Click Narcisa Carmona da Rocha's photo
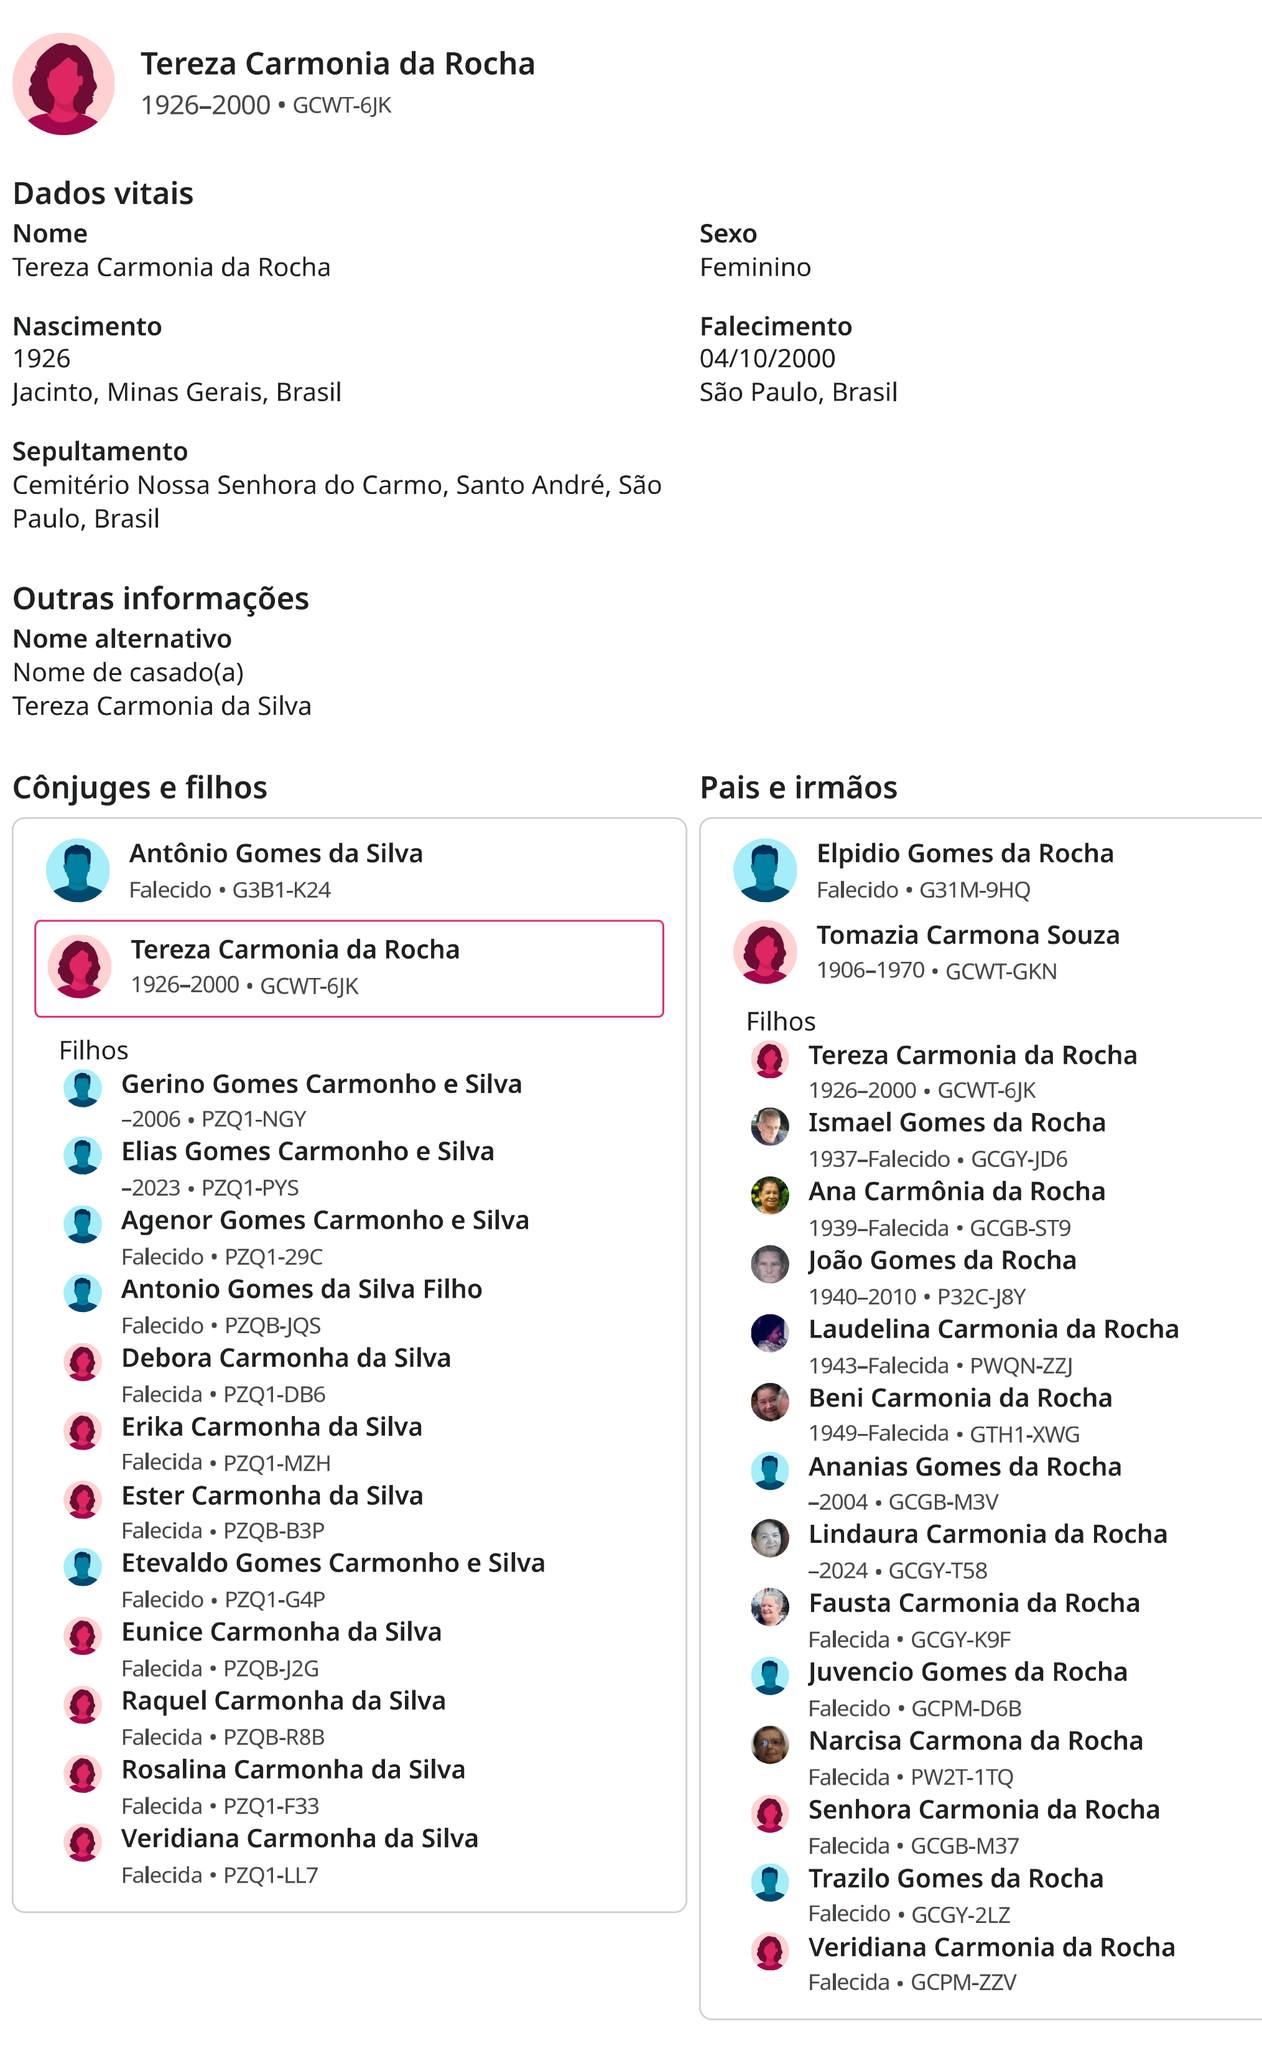1262x2048 pixels. click(770, 1745)
